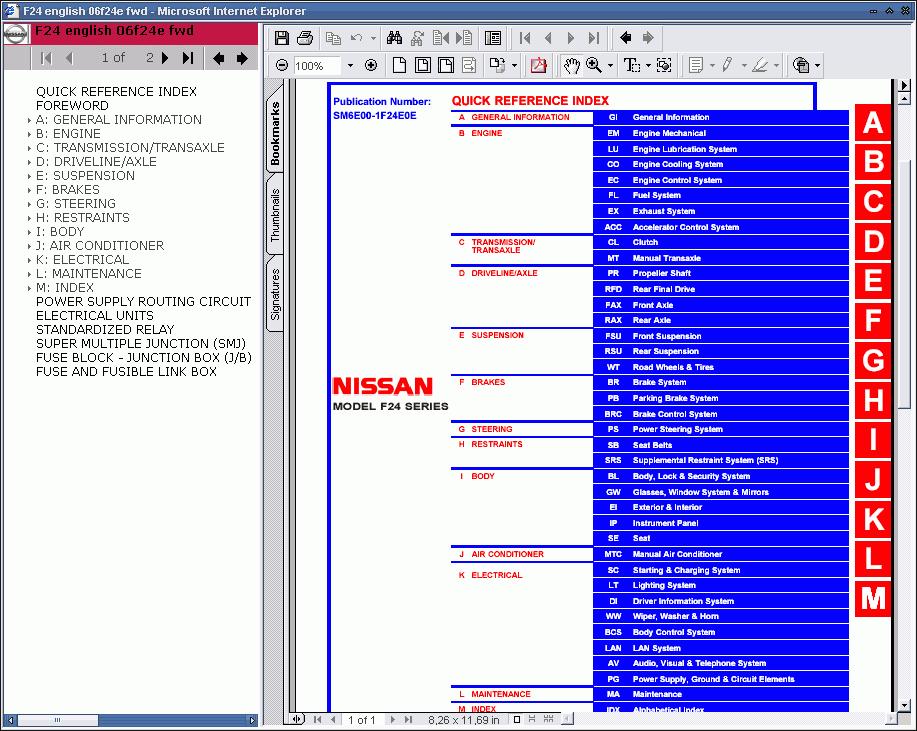Select the Hand tool
This screenshot has height=731, width=917.
click(571, 65)
